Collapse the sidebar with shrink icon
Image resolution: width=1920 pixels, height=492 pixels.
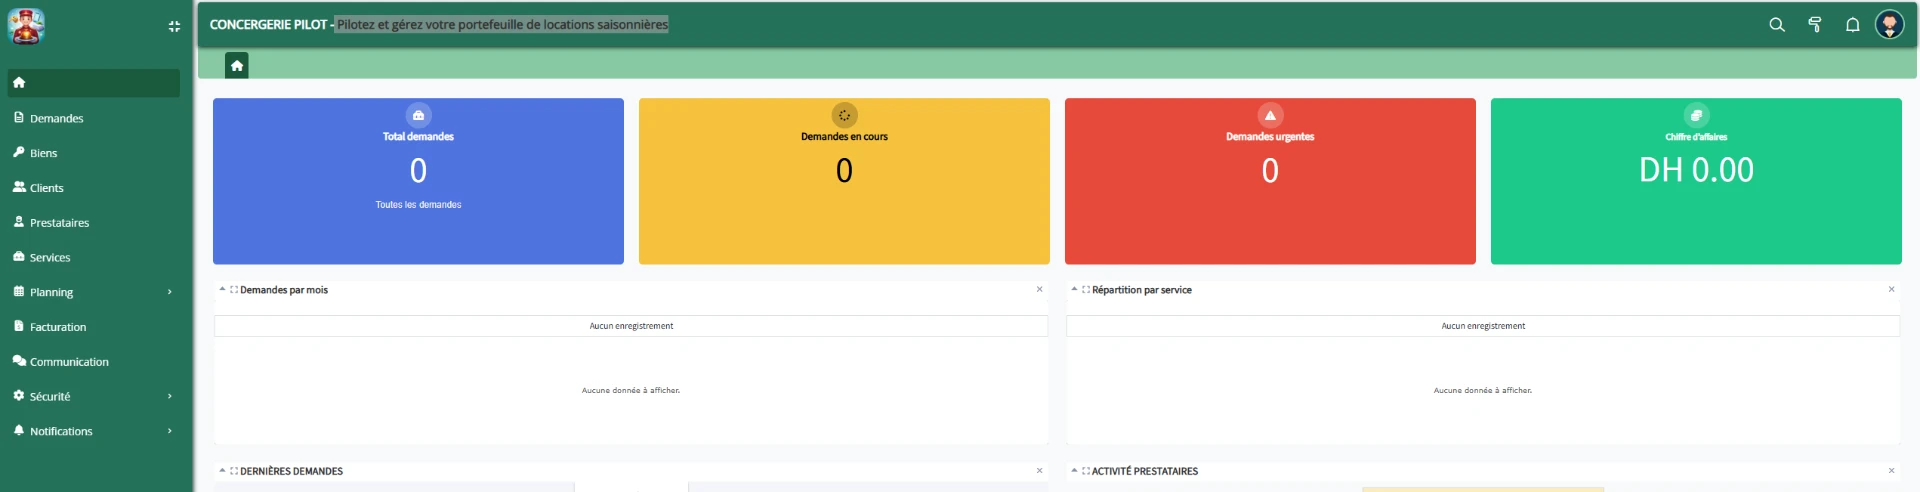pyautogui.click(x=174, y=27)
